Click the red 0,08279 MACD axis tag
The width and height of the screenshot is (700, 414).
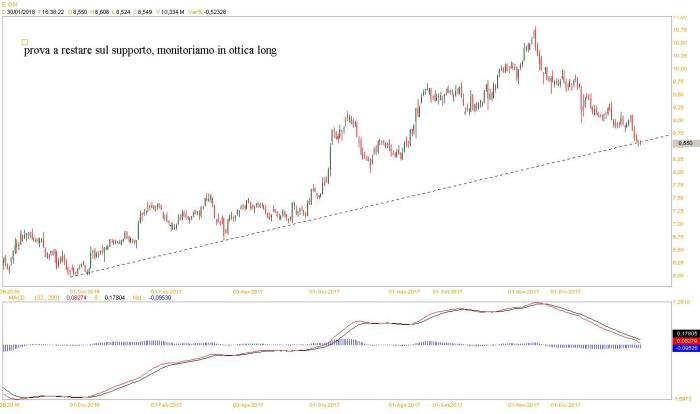pyautogui.click(x=685, y=341)
